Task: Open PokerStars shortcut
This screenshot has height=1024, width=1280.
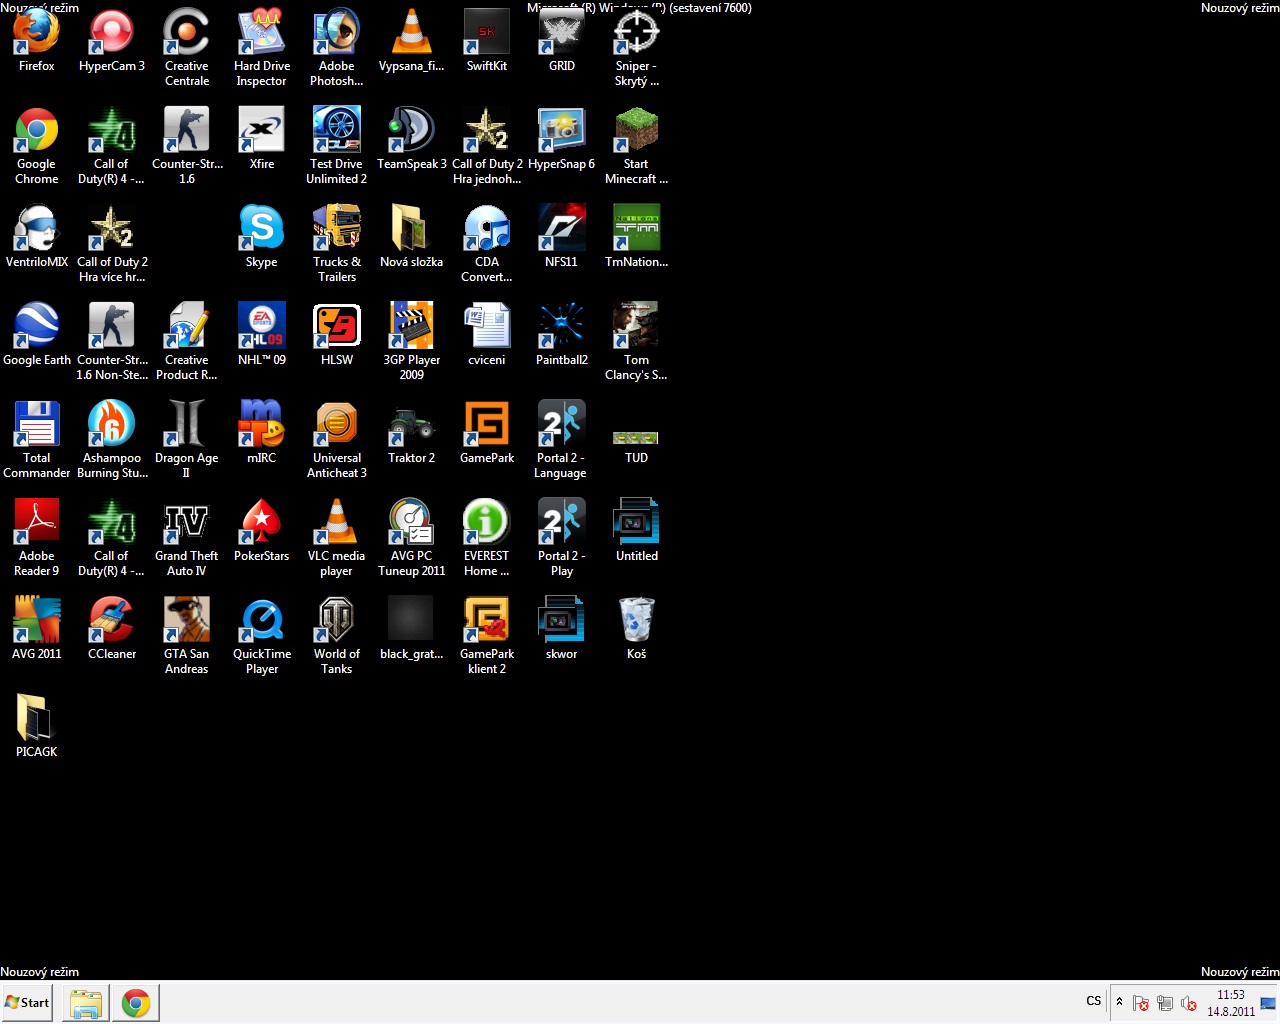Action: tap(262, 531)
